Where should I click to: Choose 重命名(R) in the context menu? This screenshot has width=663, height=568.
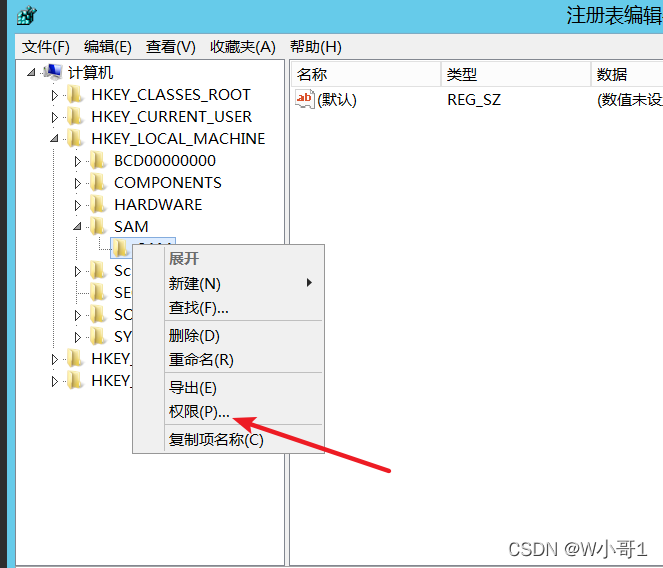coord(244,359)
